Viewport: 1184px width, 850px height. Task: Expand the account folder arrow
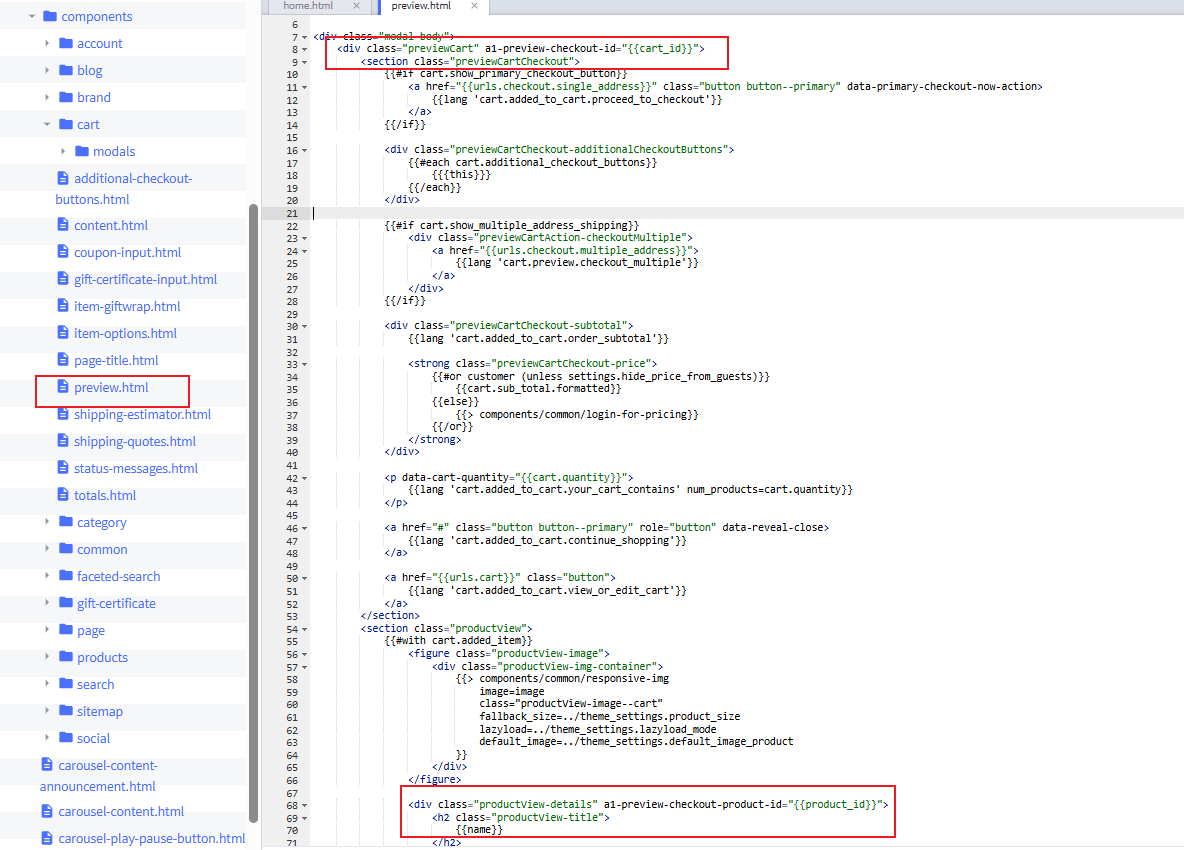click(x=47, y=43)
